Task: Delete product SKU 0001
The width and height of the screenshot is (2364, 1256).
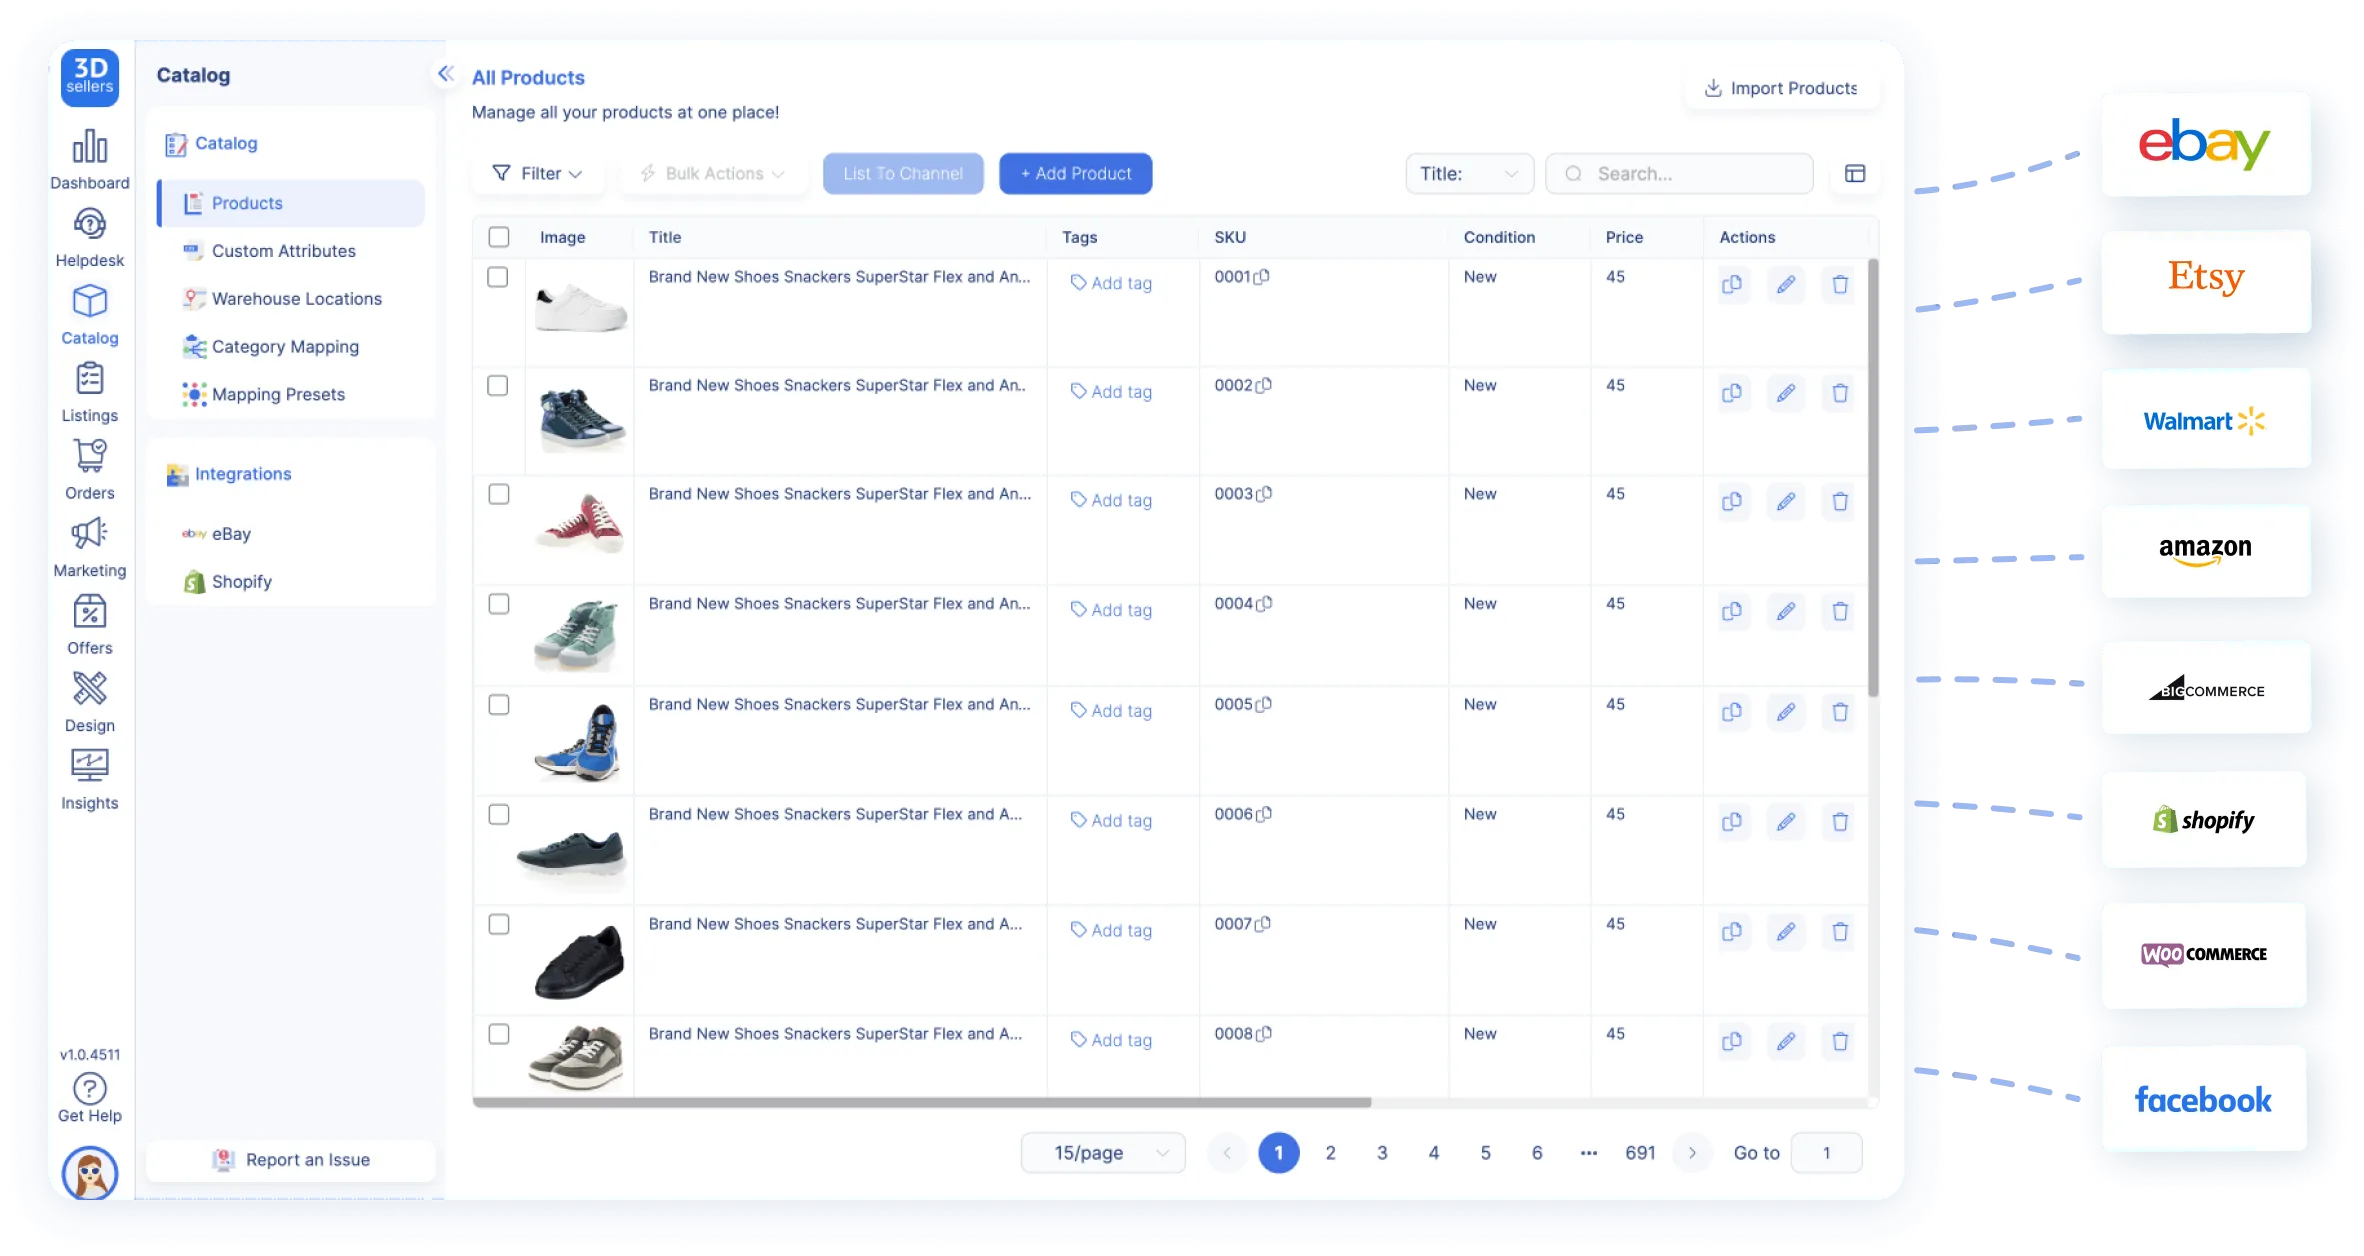Action: 1840,285
